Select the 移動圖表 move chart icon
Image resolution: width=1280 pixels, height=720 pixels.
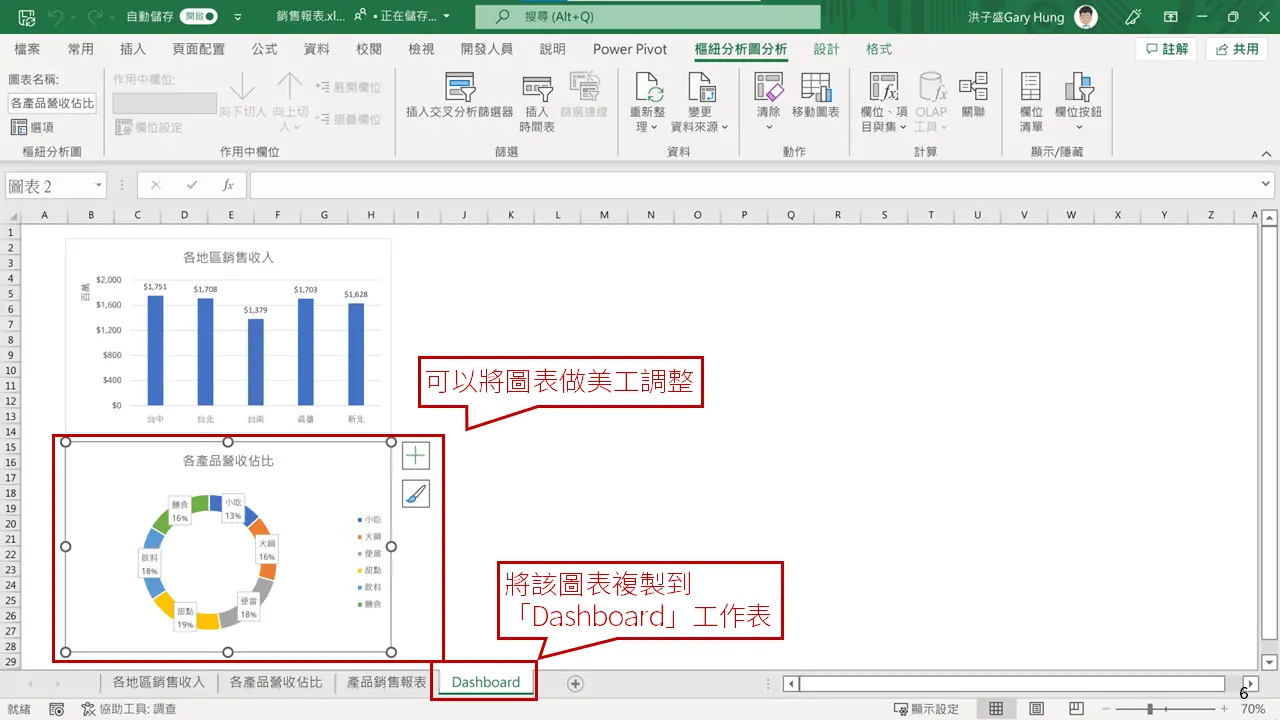[816, 88]
